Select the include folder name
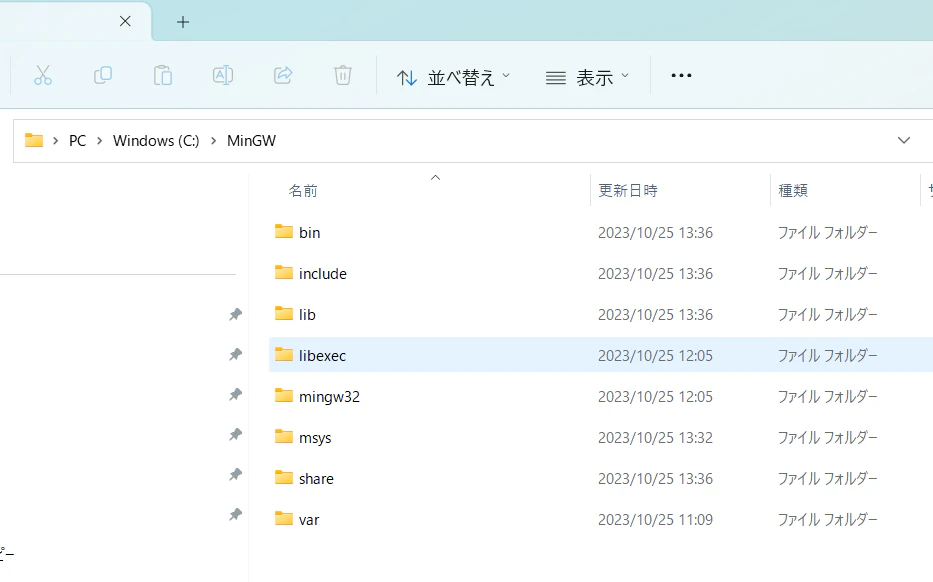933x582 pixels. click(x=323, y=274)
